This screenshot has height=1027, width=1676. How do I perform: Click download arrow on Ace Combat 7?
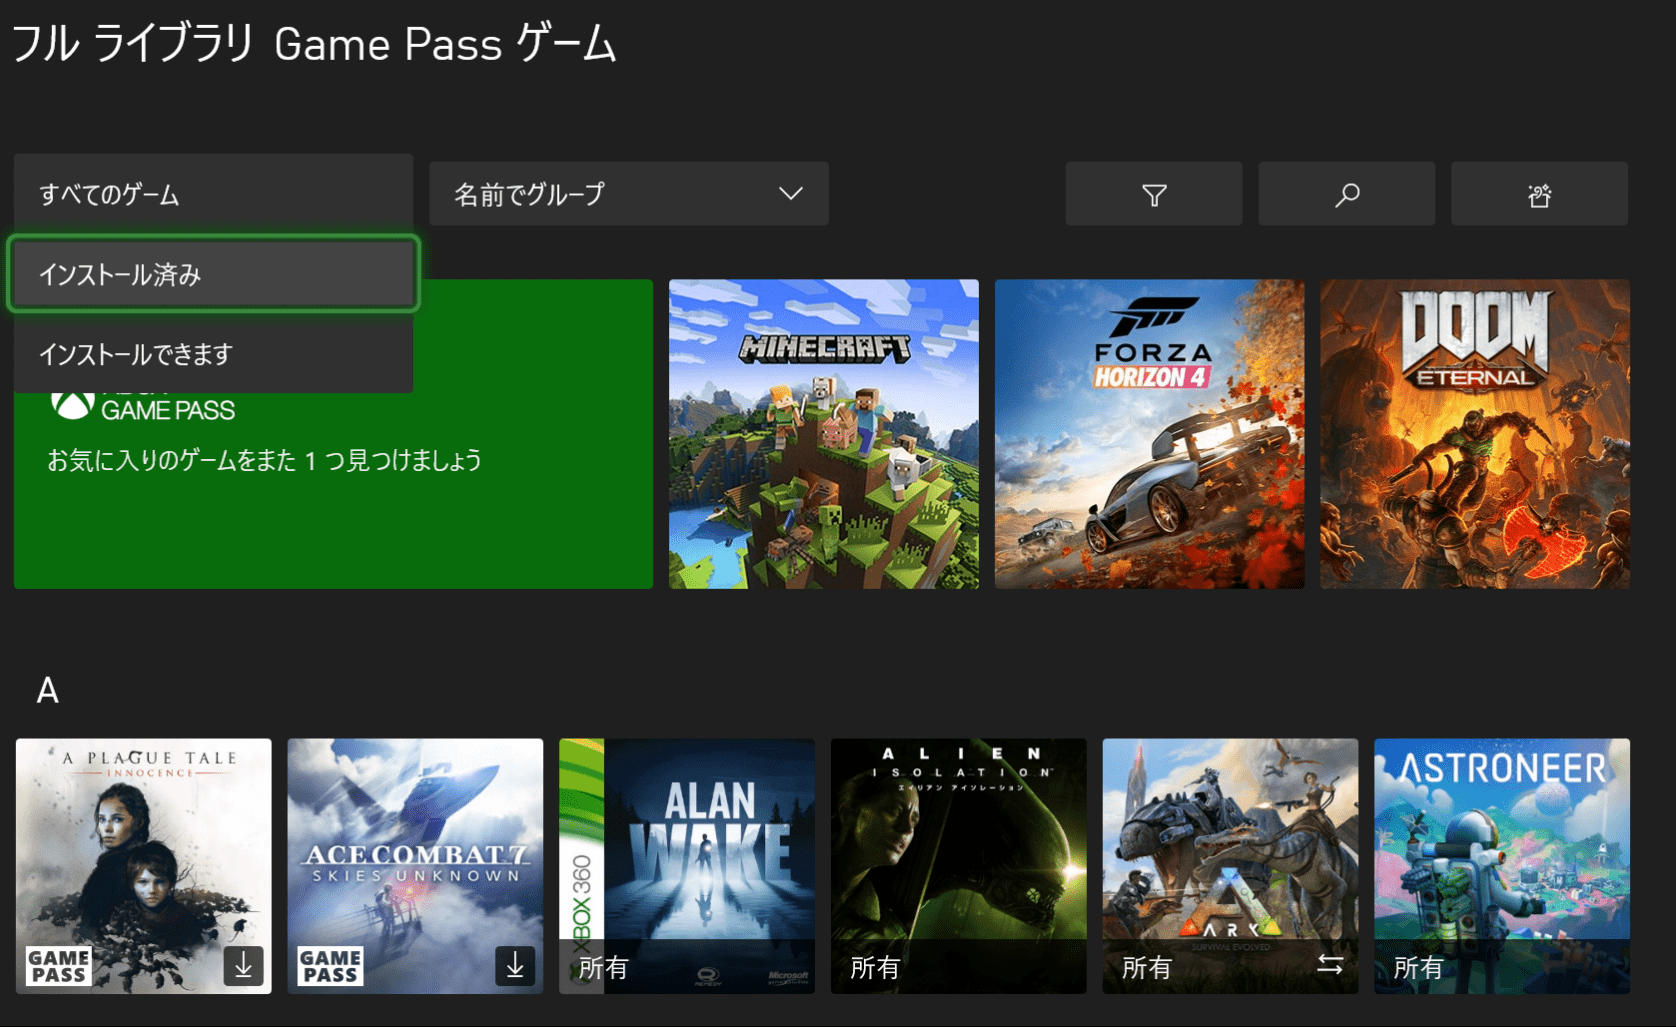(515, 966)
